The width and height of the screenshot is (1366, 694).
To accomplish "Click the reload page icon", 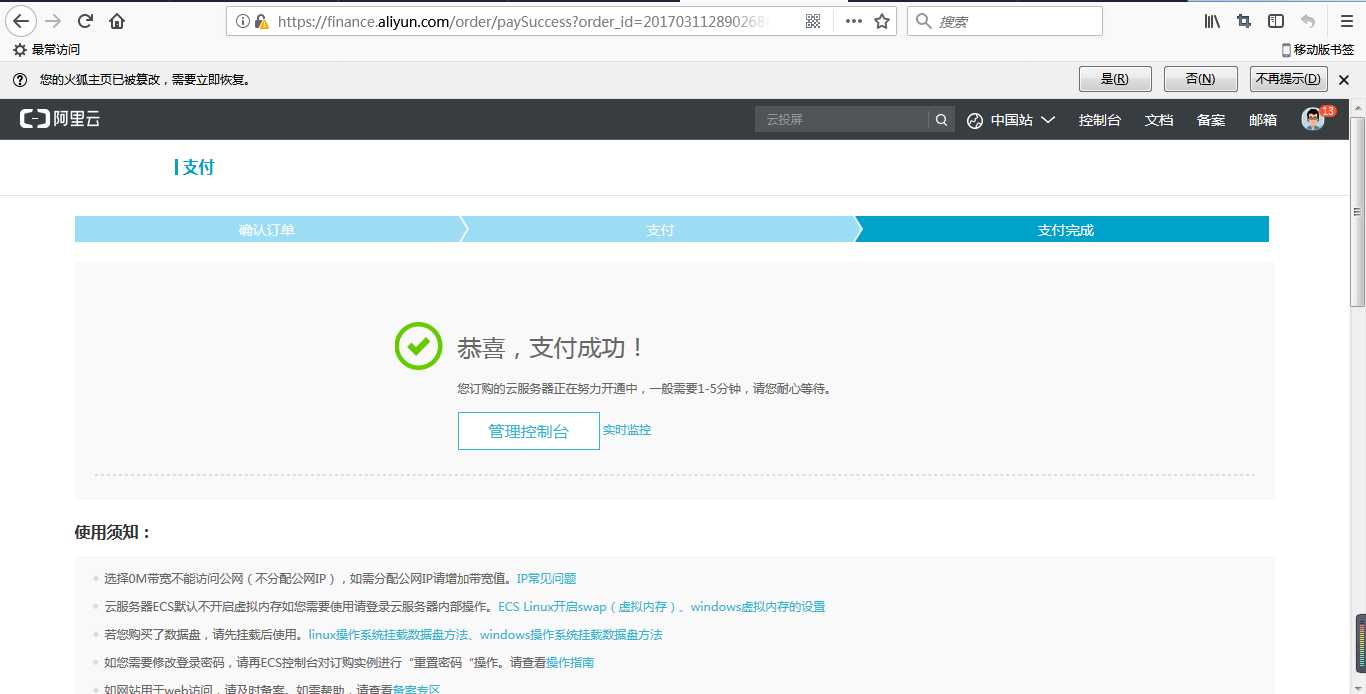I will [x=84, y=20].
